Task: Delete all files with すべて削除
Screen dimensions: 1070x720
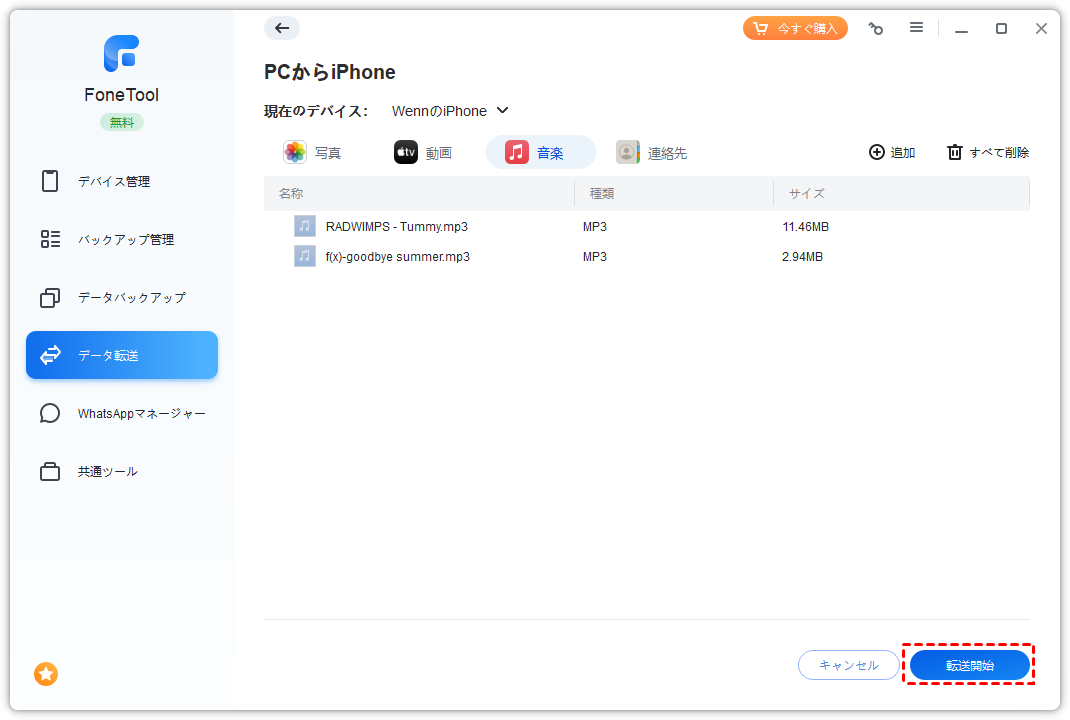Action: pos(988,152)
